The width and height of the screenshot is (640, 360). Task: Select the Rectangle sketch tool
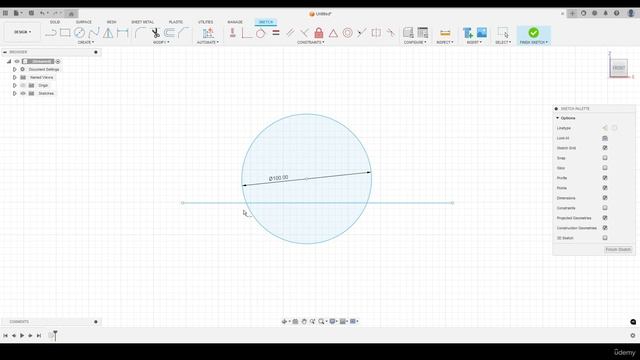click(65, 33)
